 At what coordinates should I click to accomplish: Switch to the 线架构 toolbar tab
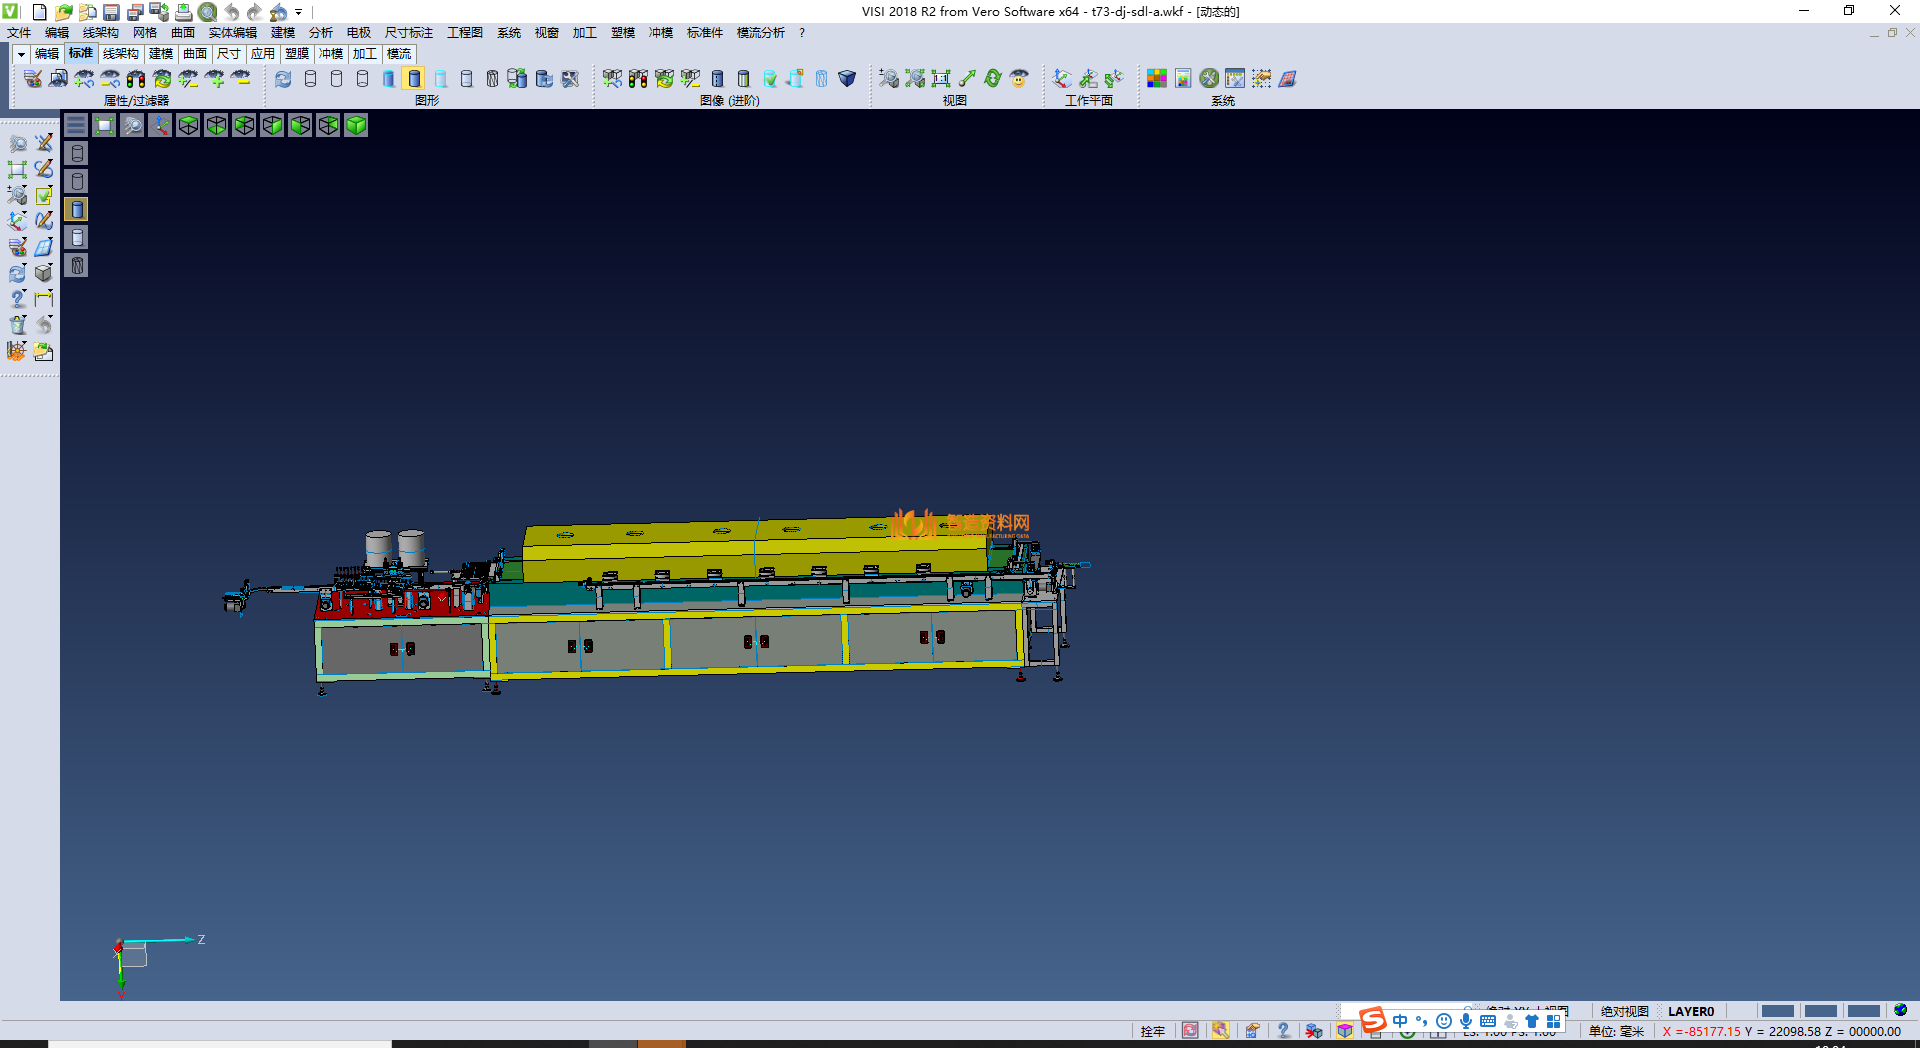click(121, 54)
